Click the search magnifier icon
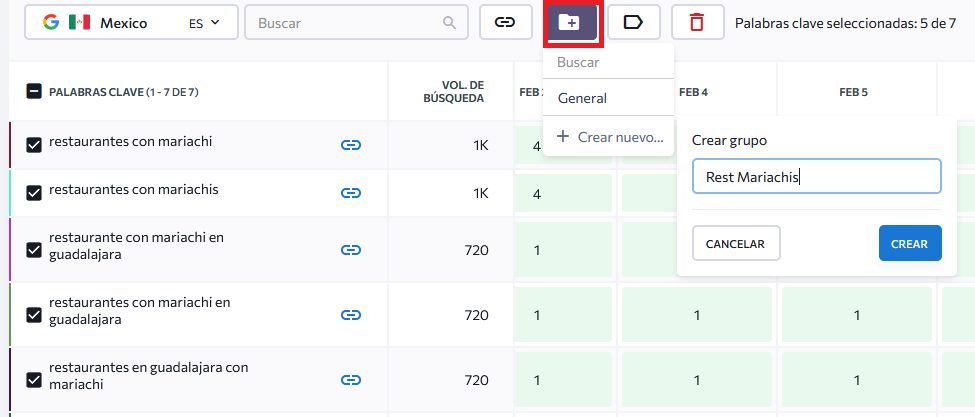 coord(450,22)
